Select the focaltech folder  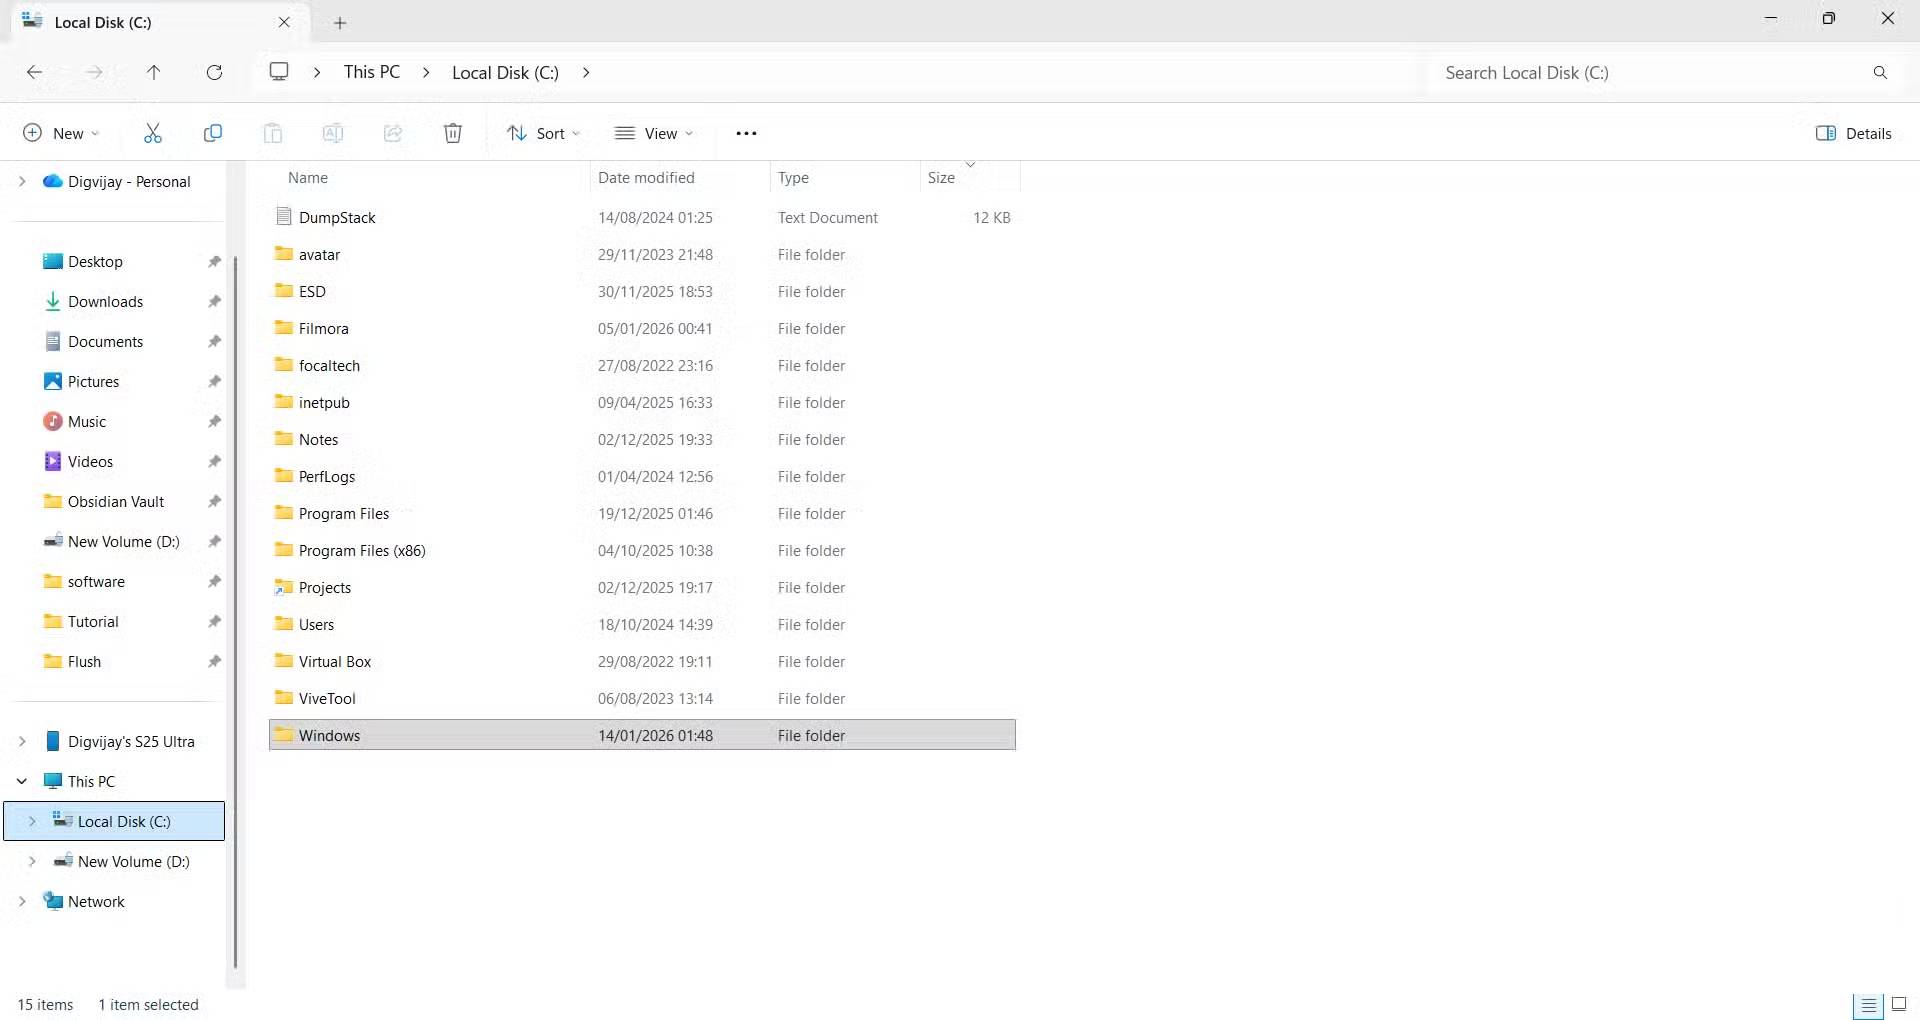(642, 365)
